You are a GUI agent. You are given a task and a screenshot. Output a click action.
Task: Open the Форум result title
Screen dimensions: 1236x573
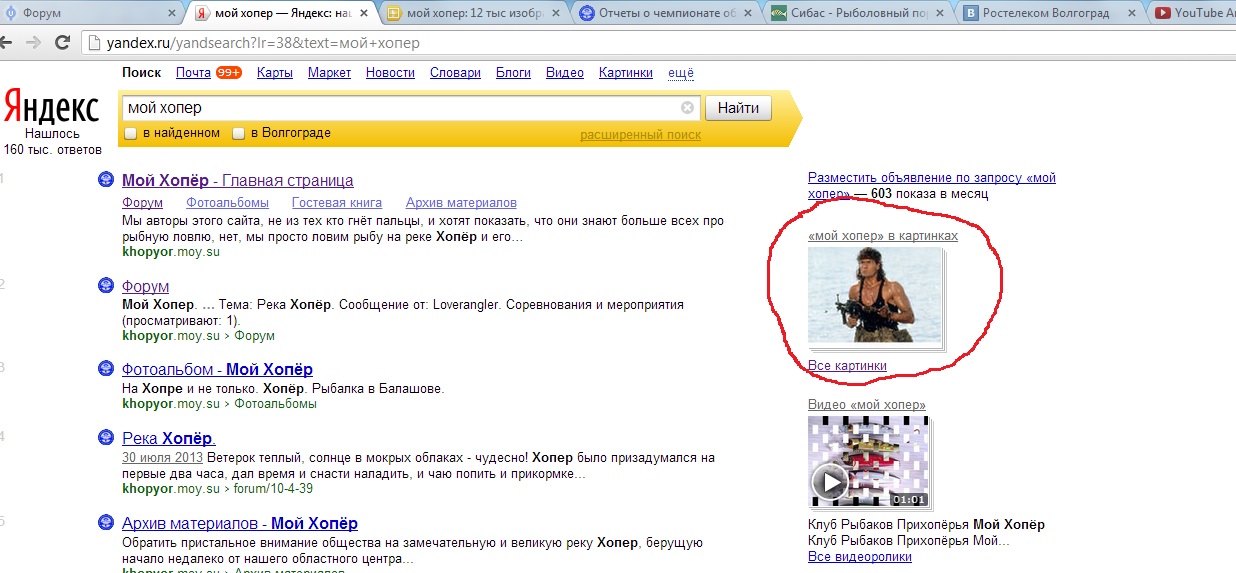(145, 287)
